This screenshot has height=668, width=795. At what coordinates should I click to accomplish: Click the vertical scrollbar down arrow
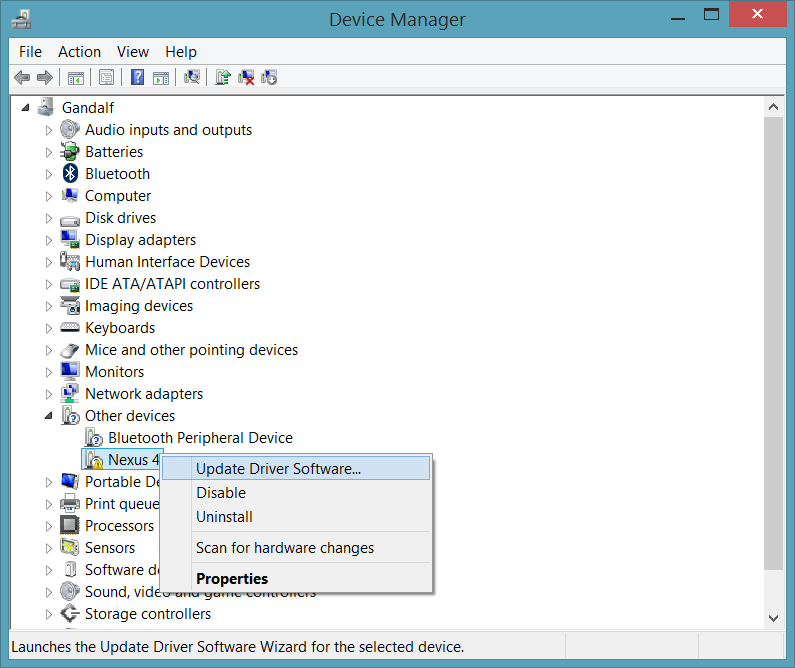773,619
